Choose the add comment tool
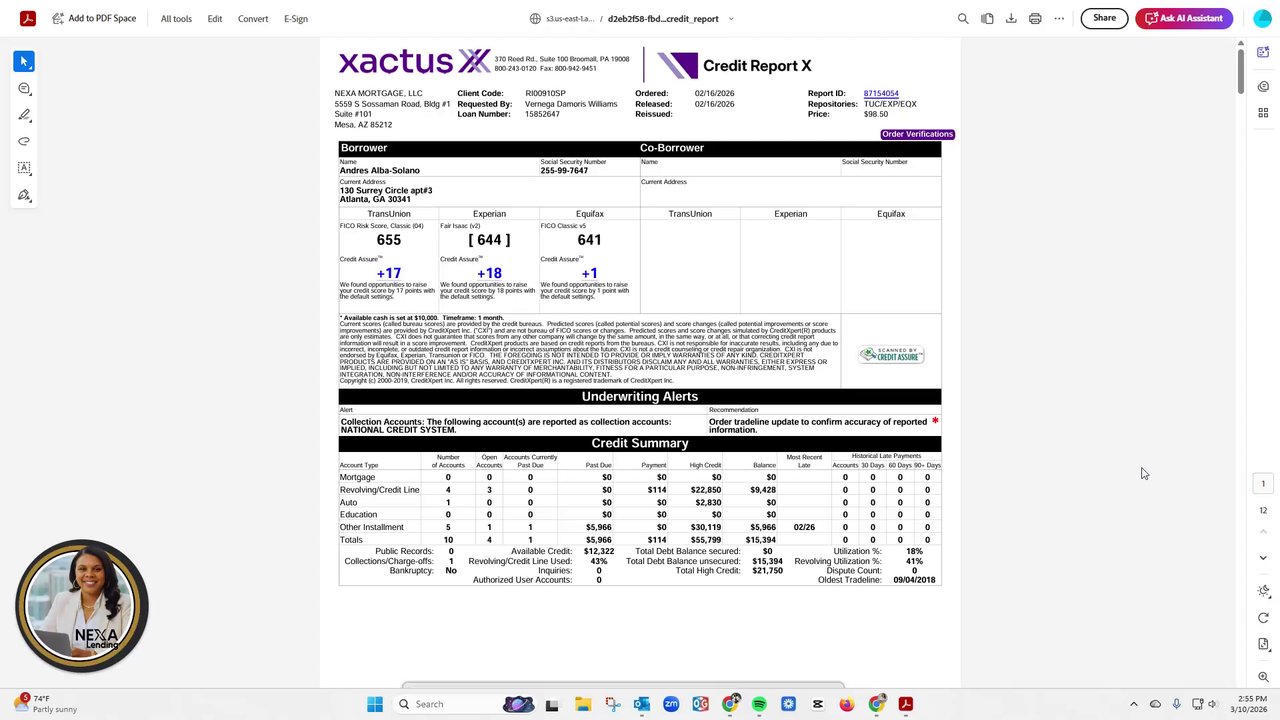Viewport: 1280px width, 720px height. pos(24,88)
